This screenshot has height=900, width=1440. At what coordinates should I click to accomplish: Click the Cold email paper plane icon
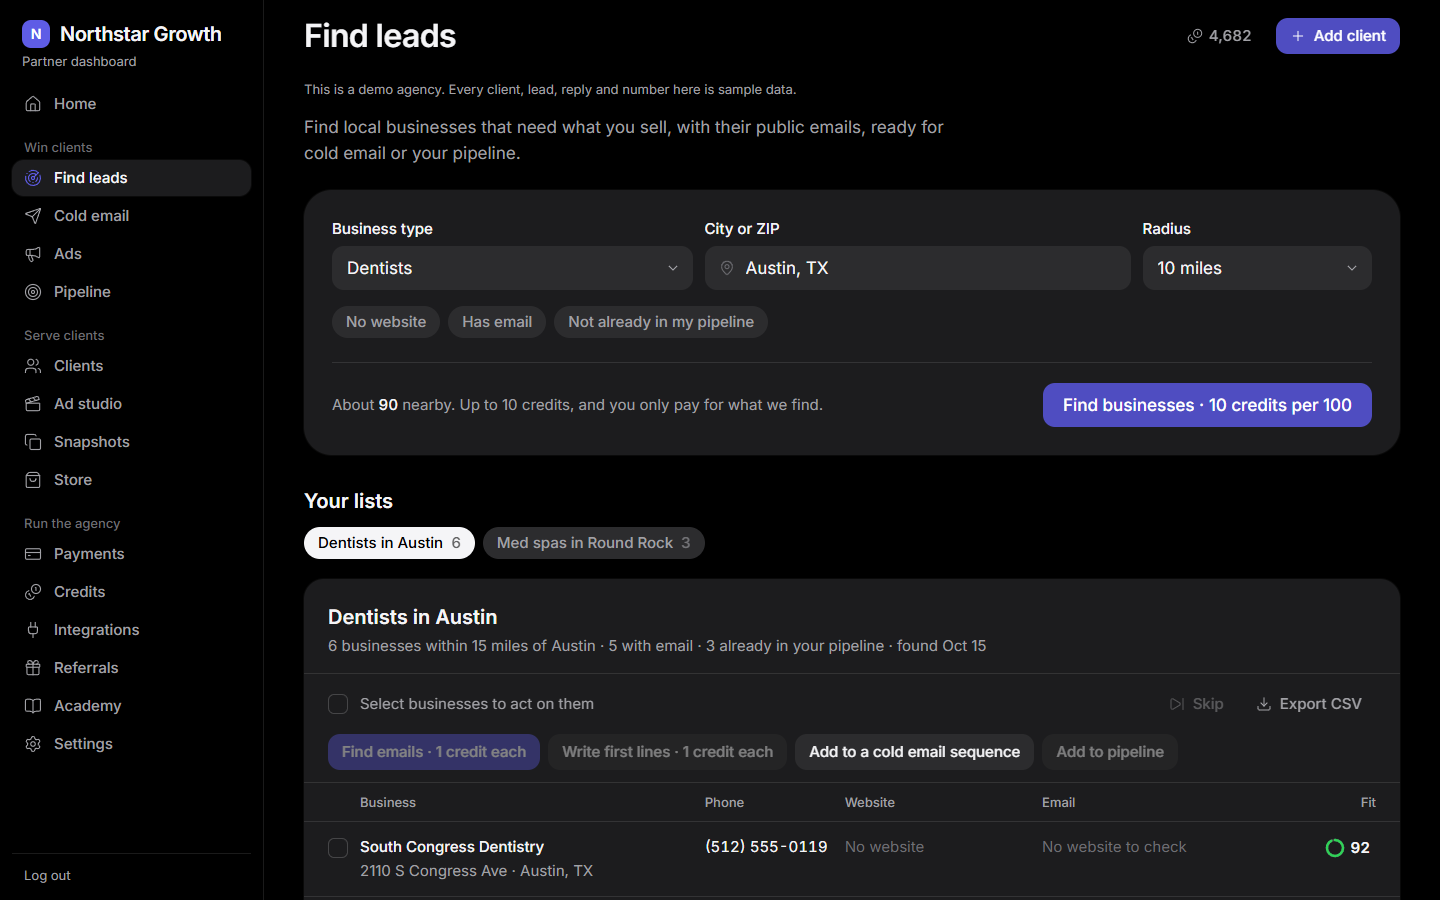tap(33, 216)
